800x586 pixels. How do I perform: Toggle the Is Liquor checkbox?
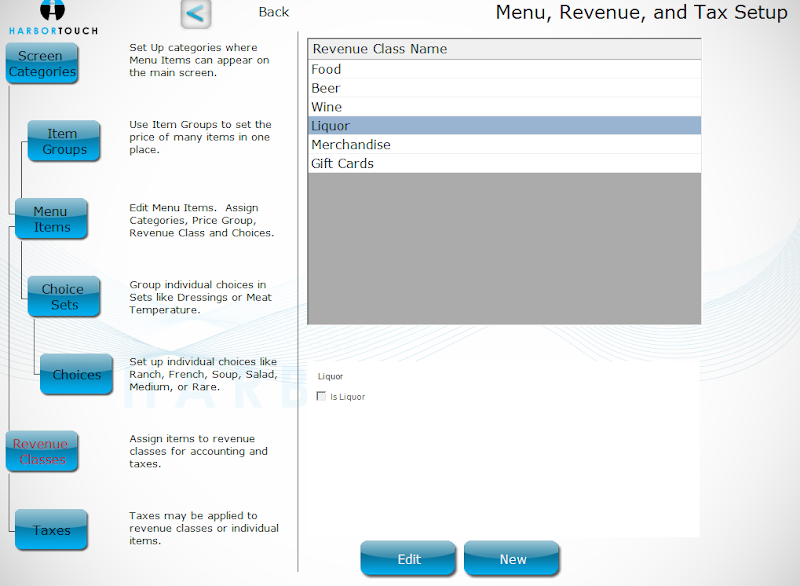click(321, 396)
